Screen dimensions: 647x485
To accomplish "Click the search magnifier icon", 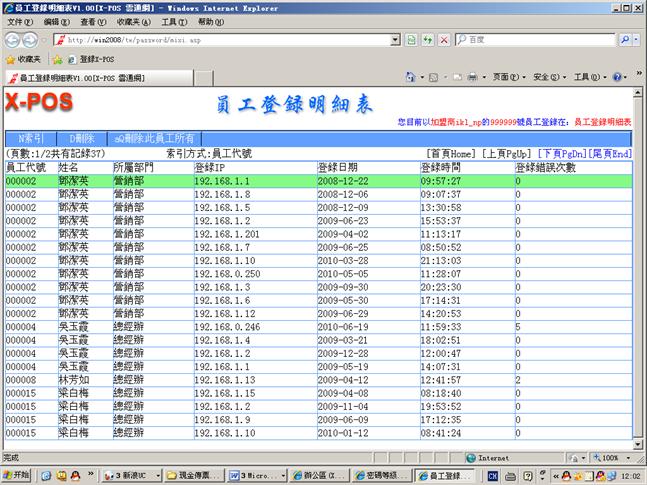I will coord(625,40).
